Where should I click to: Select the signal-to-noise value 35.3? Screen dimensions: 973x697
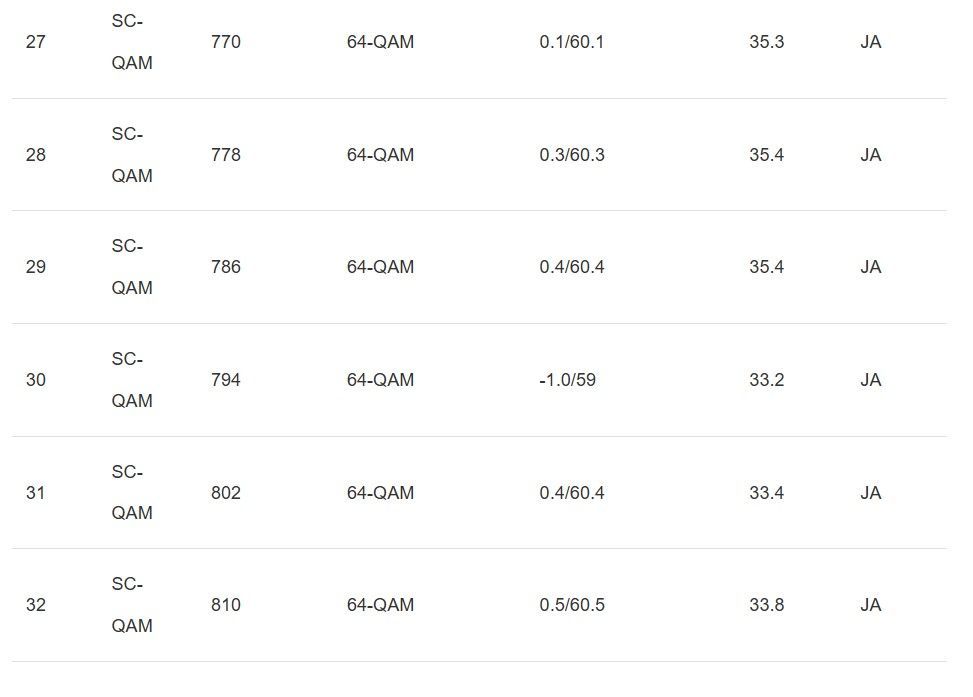[x=766, y=43]
